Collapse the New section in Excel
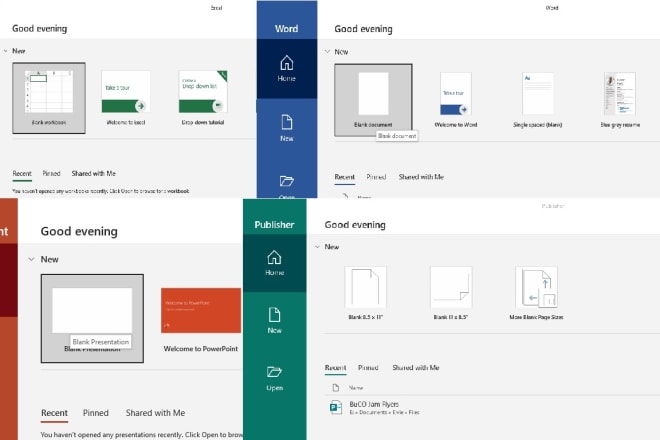This screenshot has height=440, width=660. tap(6, 51)
